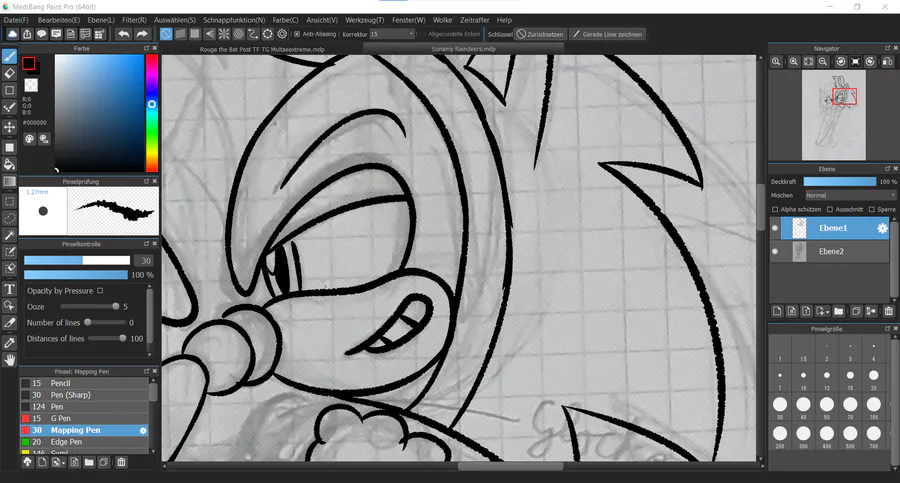
Task: Click the cloud save icon in toolbar
Action: click(12, 34)
